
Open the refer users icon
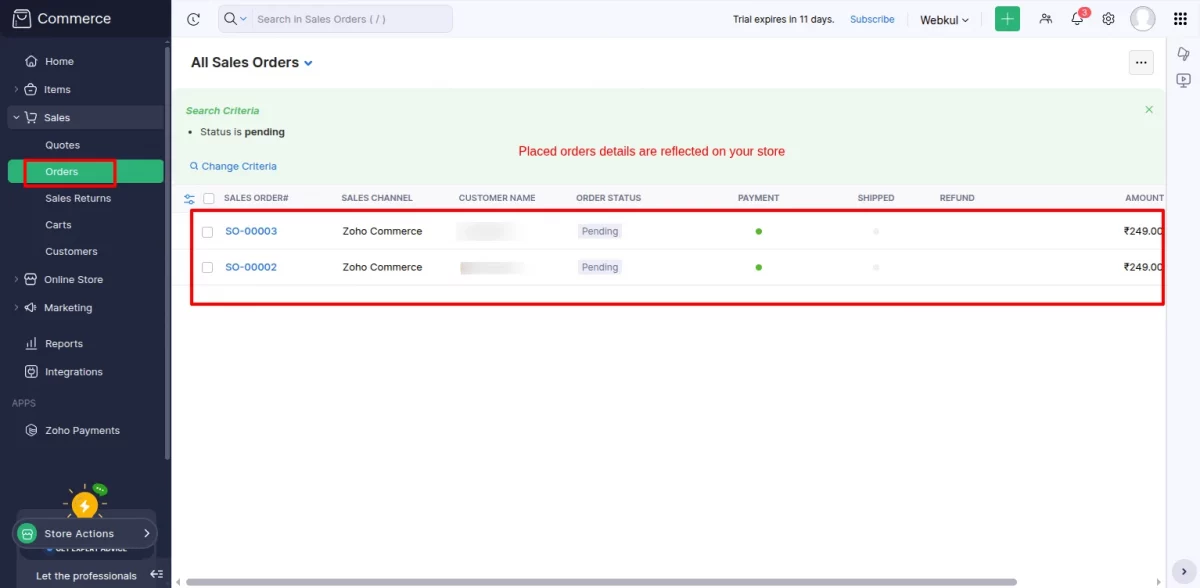(x=1046, y=19)
